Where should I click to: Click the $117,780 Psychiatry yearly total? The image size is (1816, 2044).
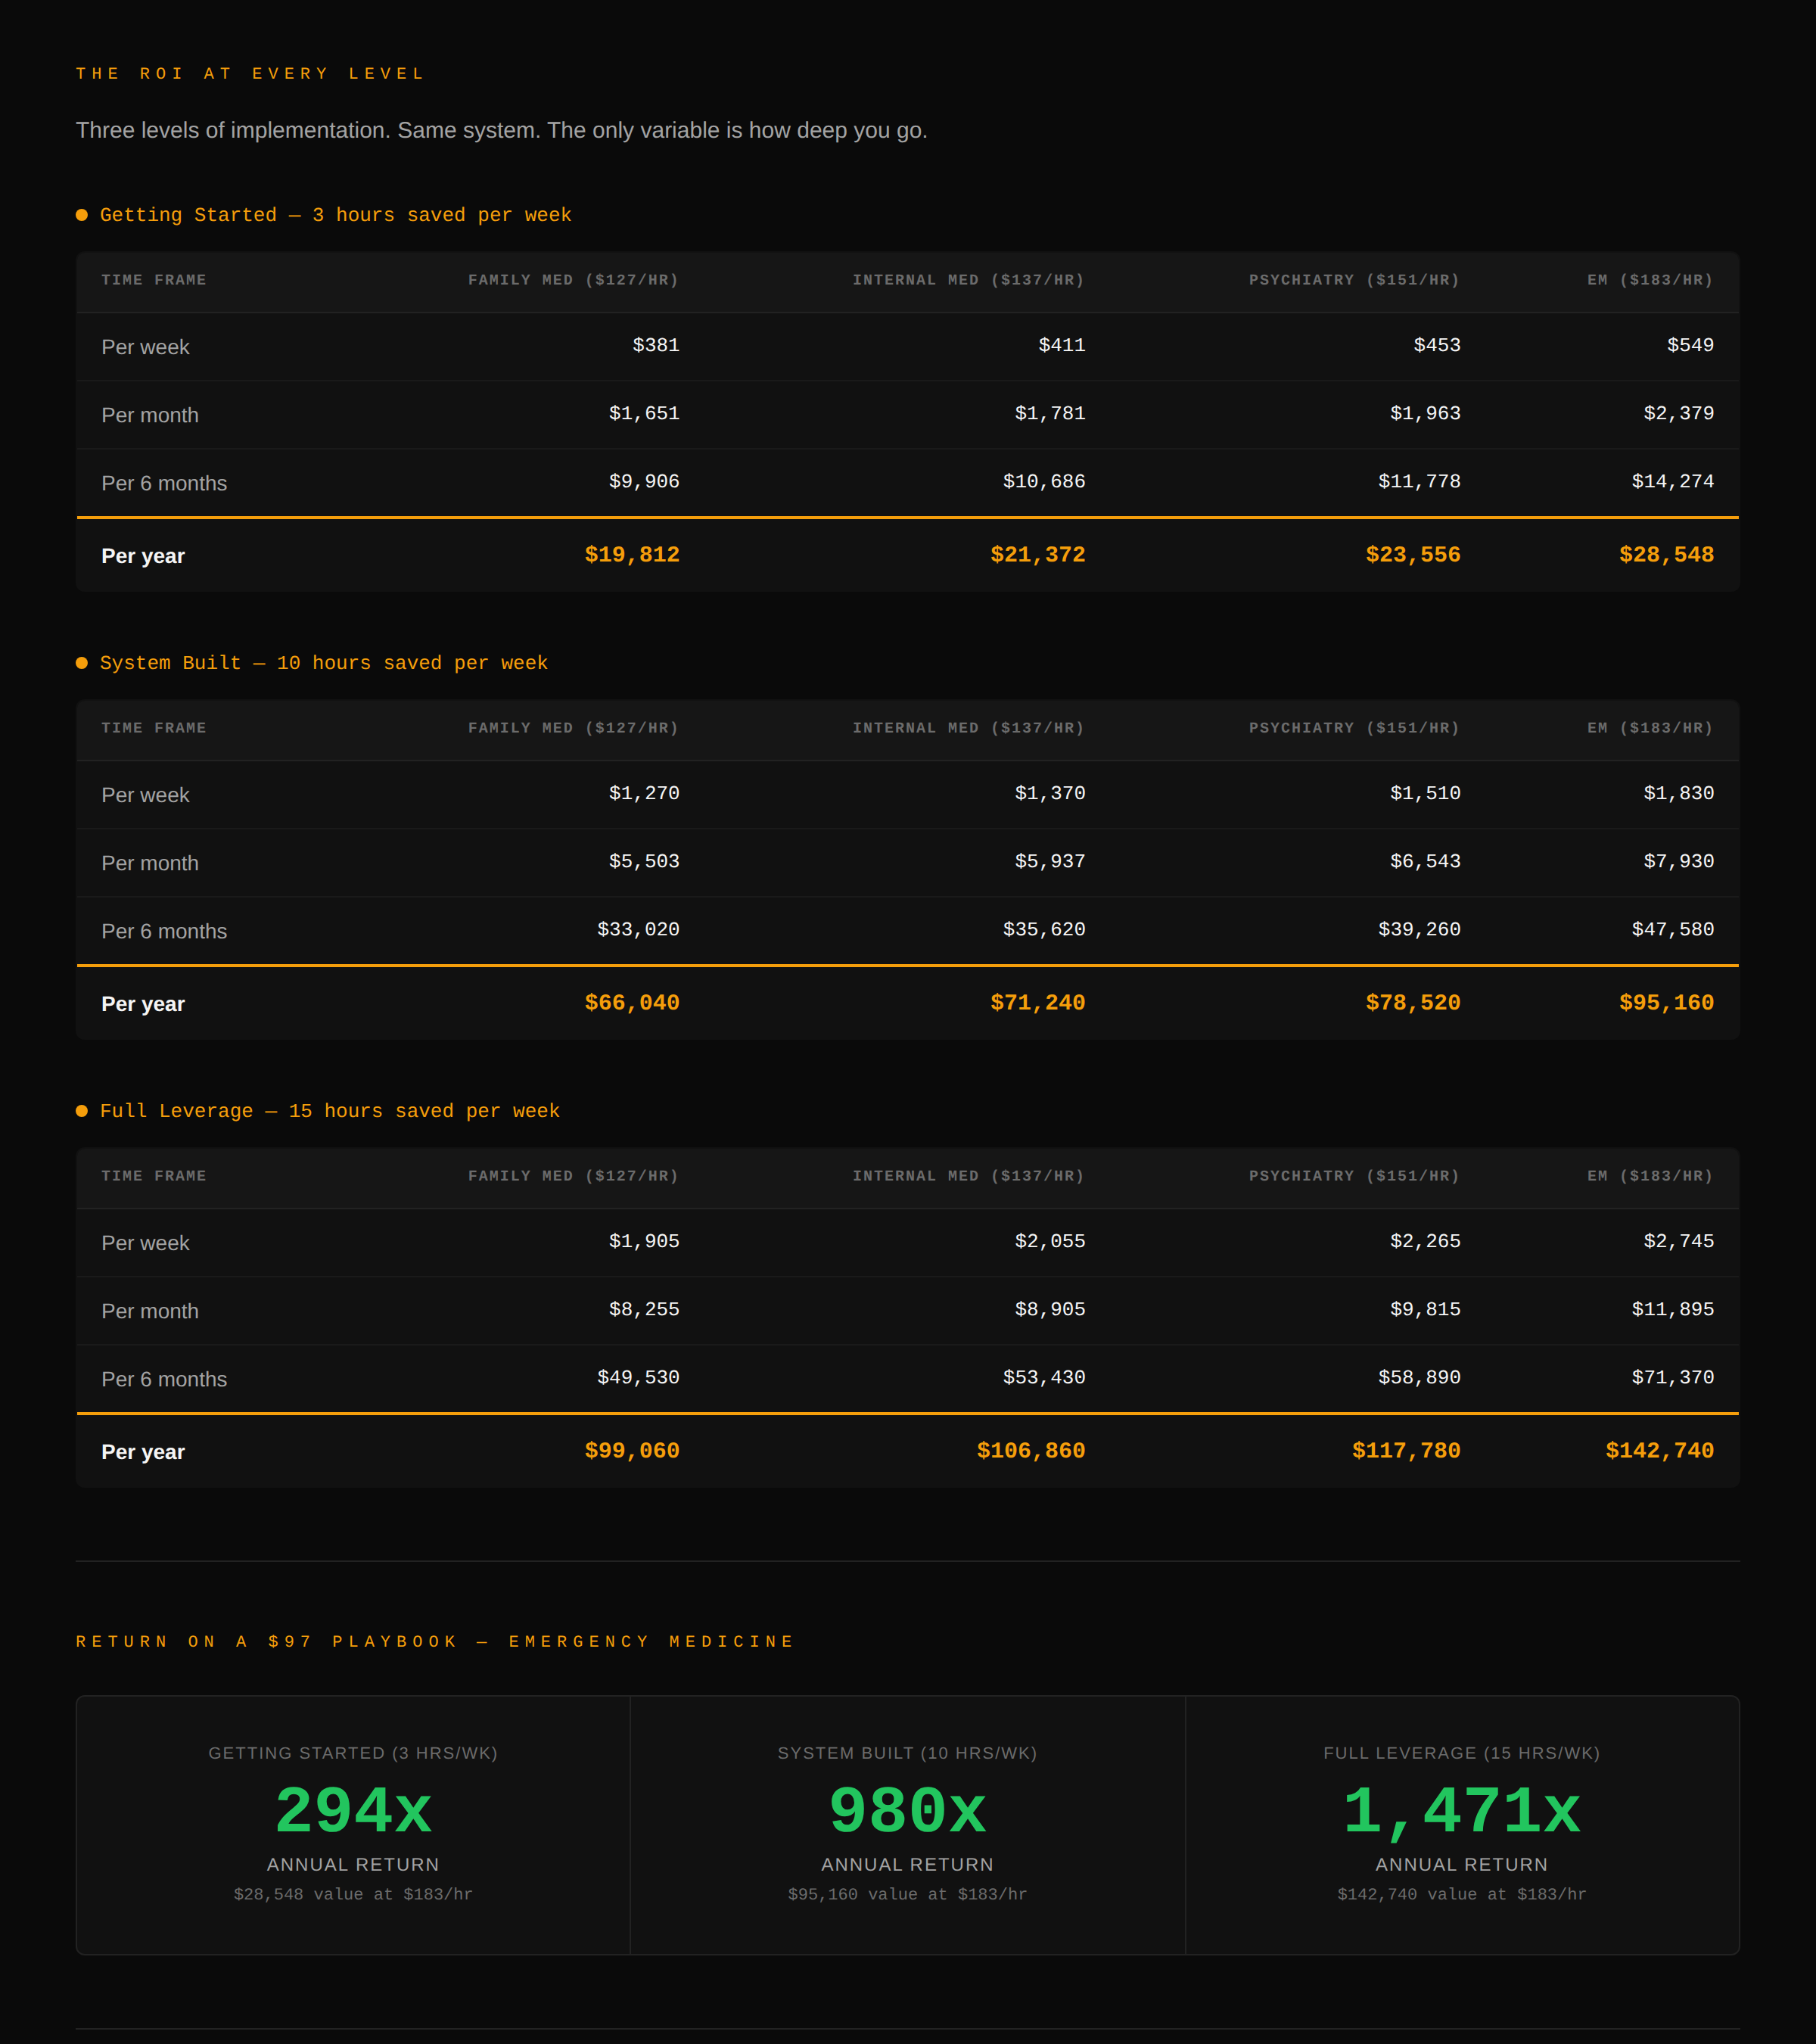coord(1406,1451)
